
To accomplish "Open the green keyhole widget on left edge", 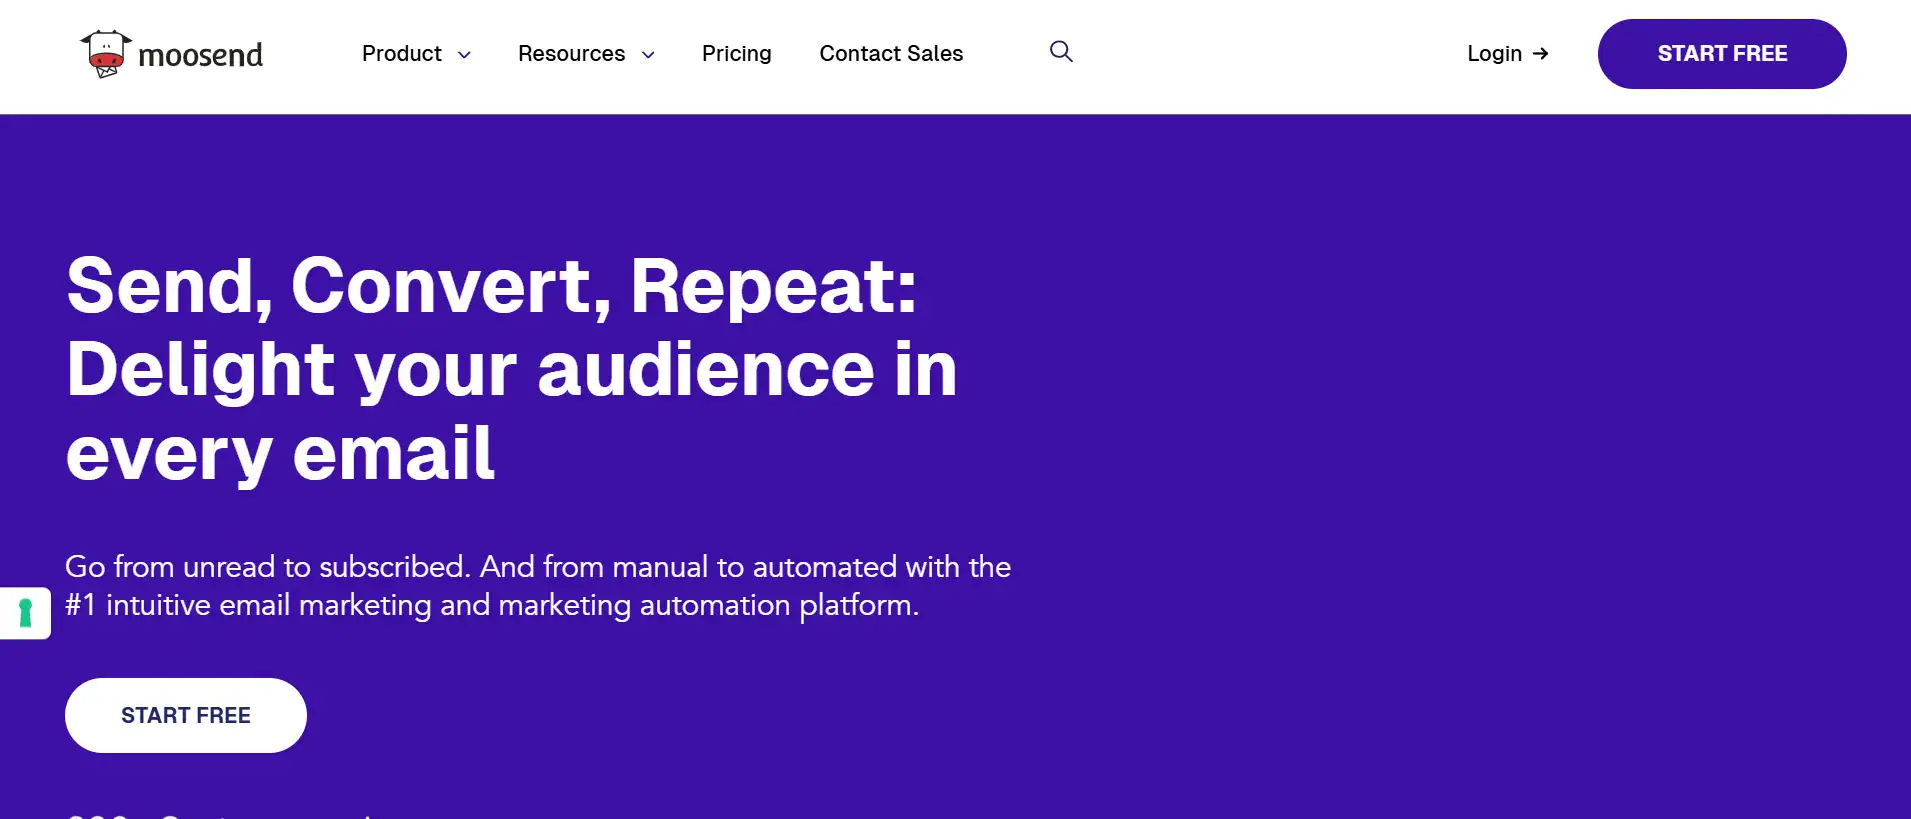I will pos(25,612).
